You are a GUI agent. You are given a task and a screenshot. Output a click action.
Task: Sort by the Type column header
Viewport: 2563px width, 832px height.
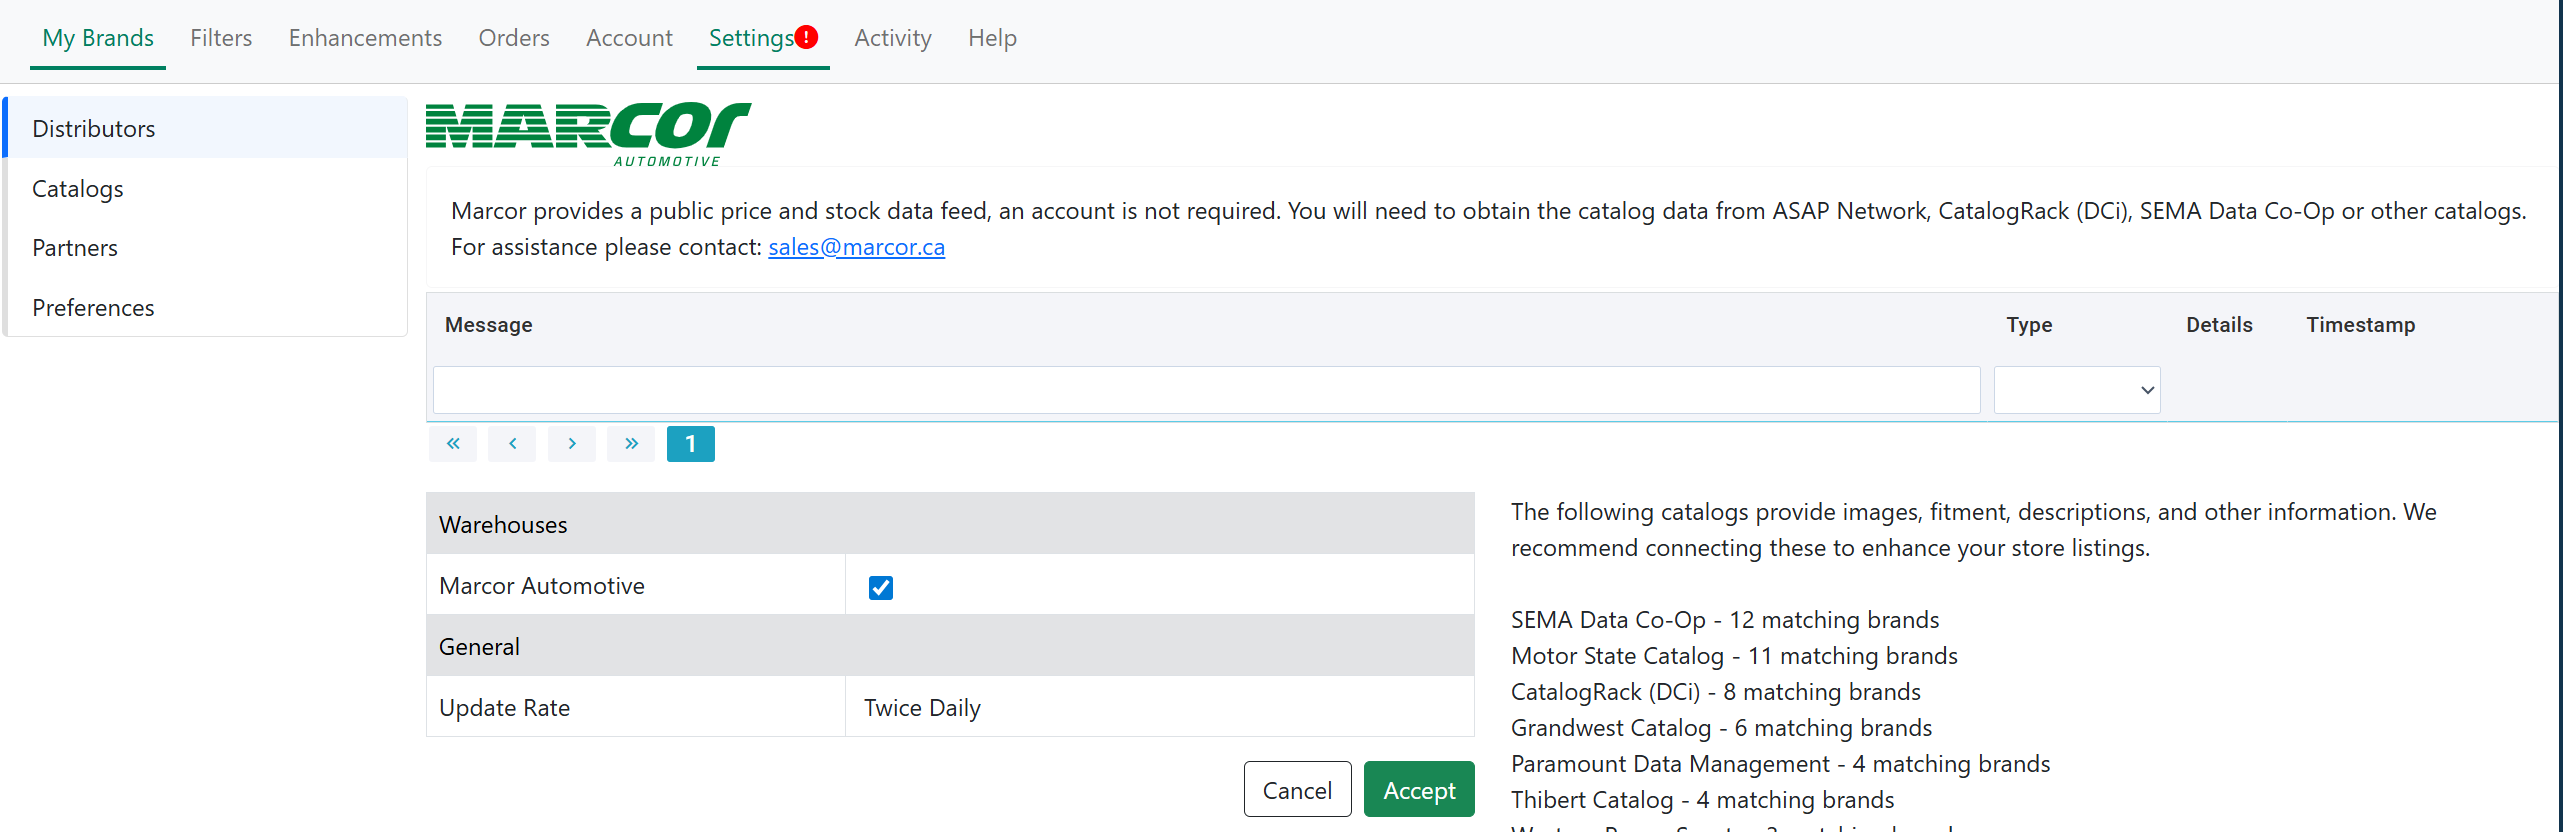[2029, 325]
